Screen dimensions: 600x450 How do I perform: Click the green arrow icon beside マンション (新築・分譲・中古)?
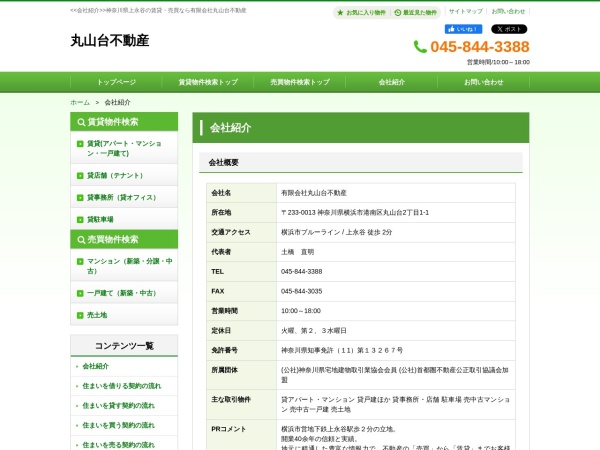point(80,261)
